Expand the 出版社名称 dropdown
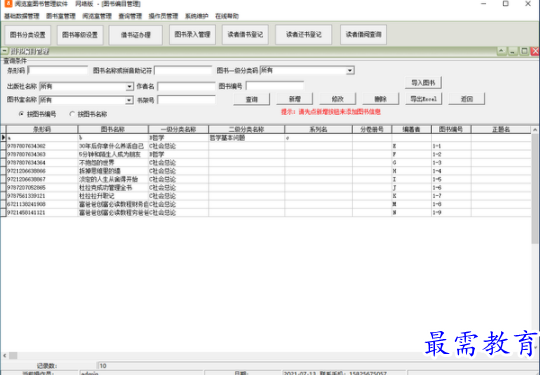Screen dimensions: 546x375 tap(129, 86)
